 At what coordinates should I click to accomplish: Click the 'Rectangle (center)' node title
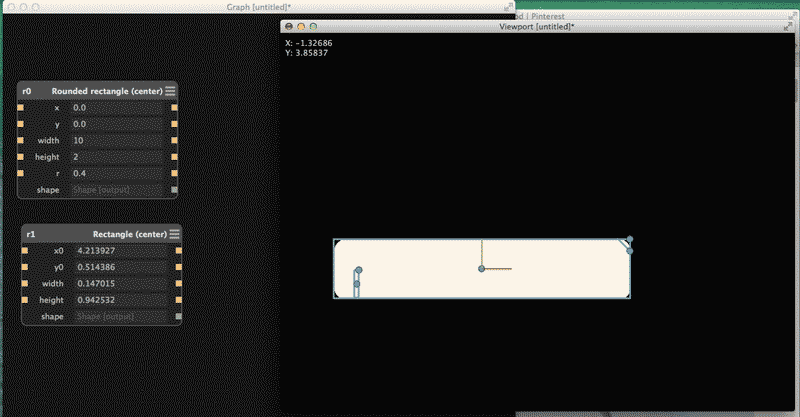pyautogui.click(x=130, y=234)
